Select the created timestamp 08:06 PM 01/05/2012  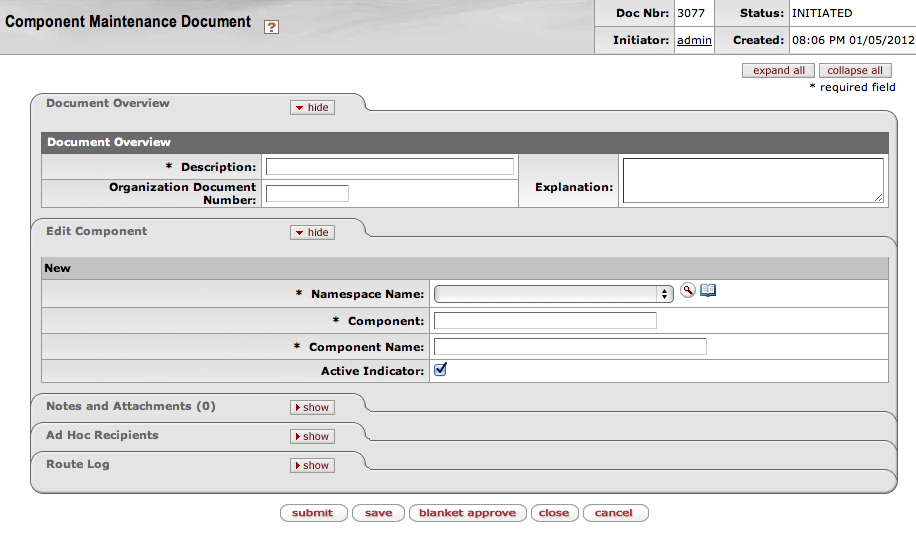click(x=853, y=40)
